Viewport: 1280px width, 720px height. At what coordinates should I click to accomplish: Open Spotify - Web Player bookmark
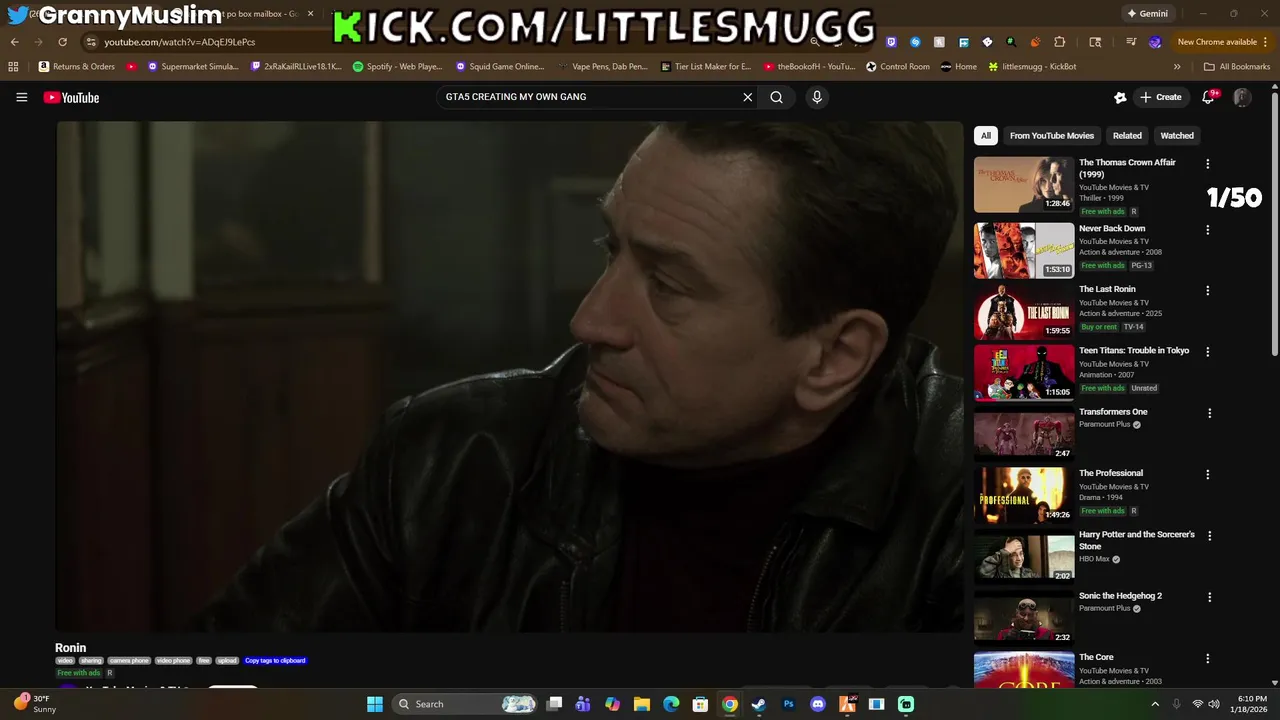[397, 67]
